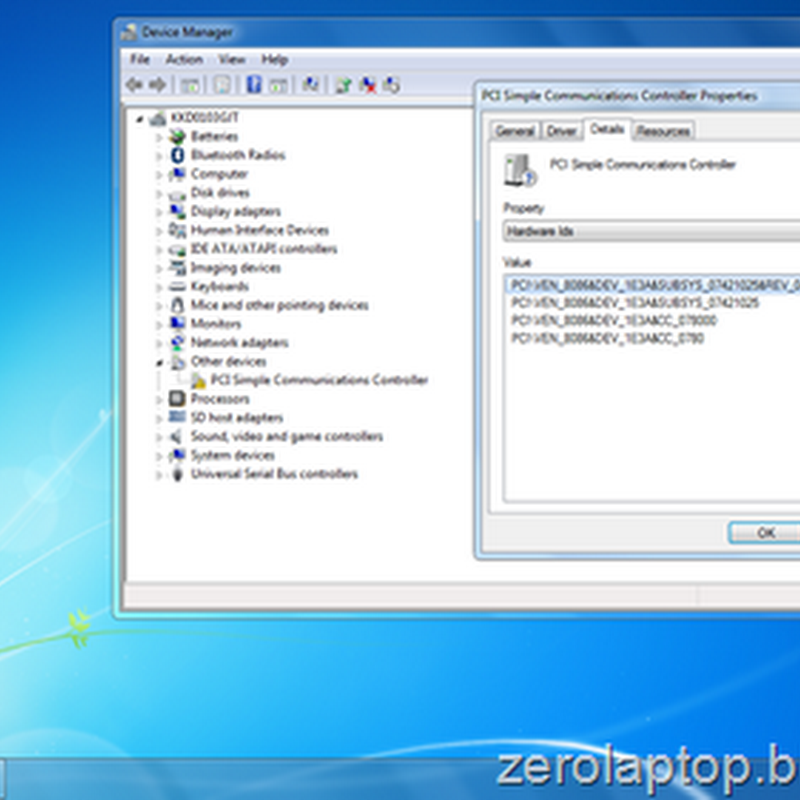
Task: Click the Processors icon
Action: coord(177,398)
